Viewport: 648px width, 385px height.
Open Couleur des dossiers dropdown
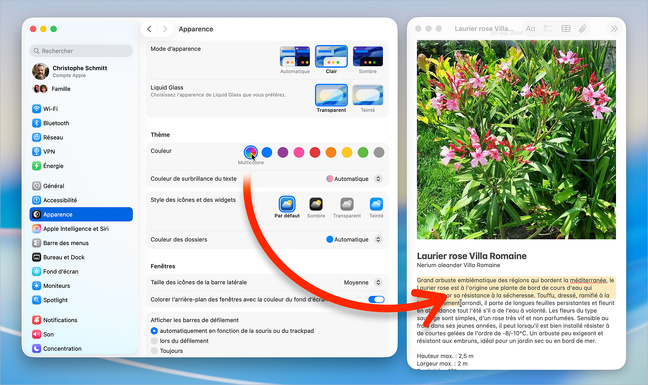[354, 239]
